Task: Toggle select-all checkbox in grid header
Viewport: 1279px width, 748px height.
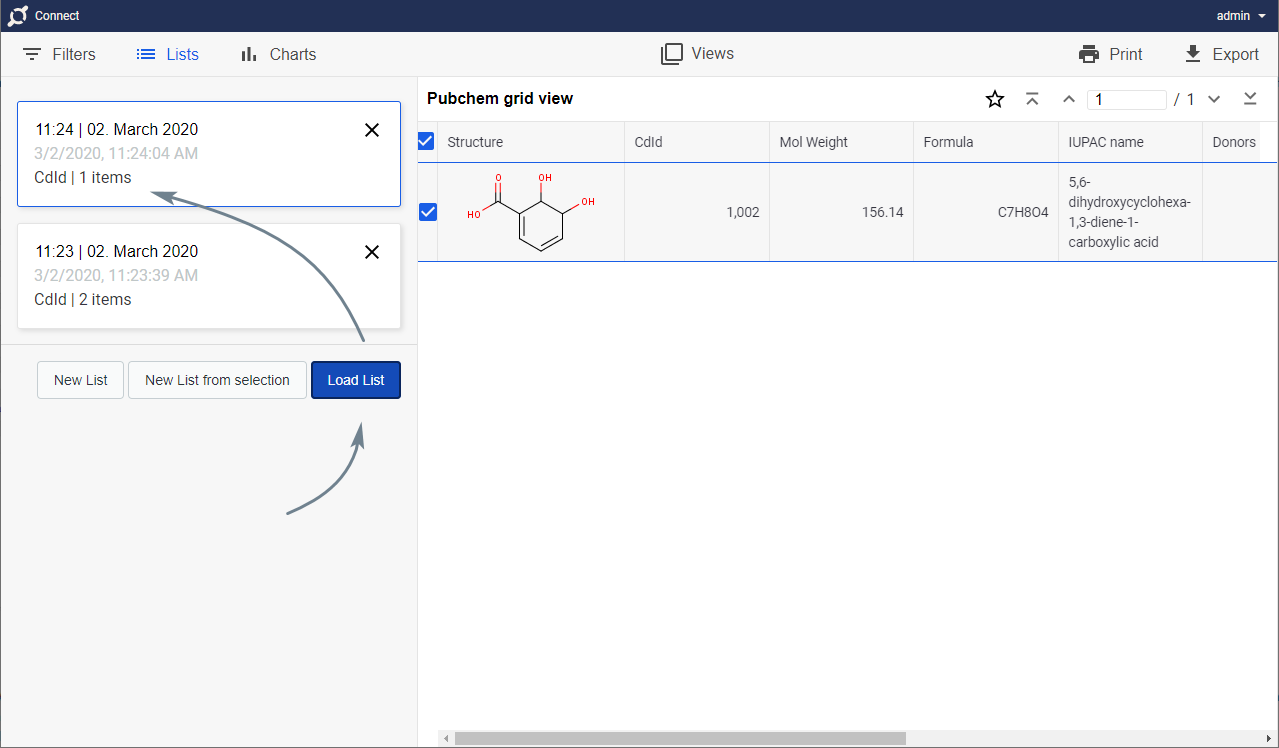Action: 426,142
